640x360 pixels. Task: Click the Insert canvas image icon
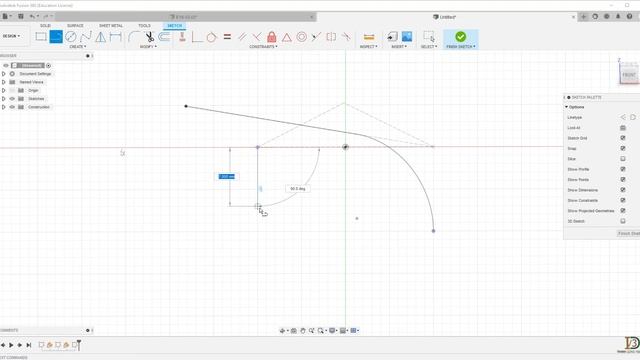click(x=407, y=37)
